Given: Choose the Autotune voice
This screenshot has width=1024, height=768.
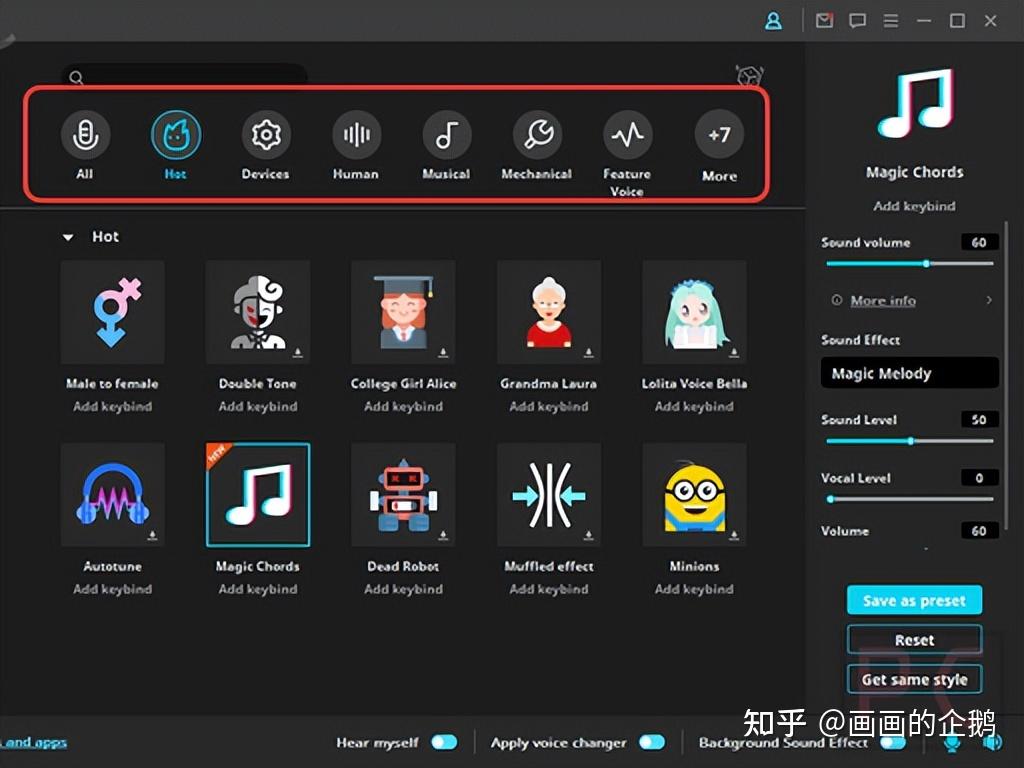Looking at the screenshot, I should [x=112, y=494].
